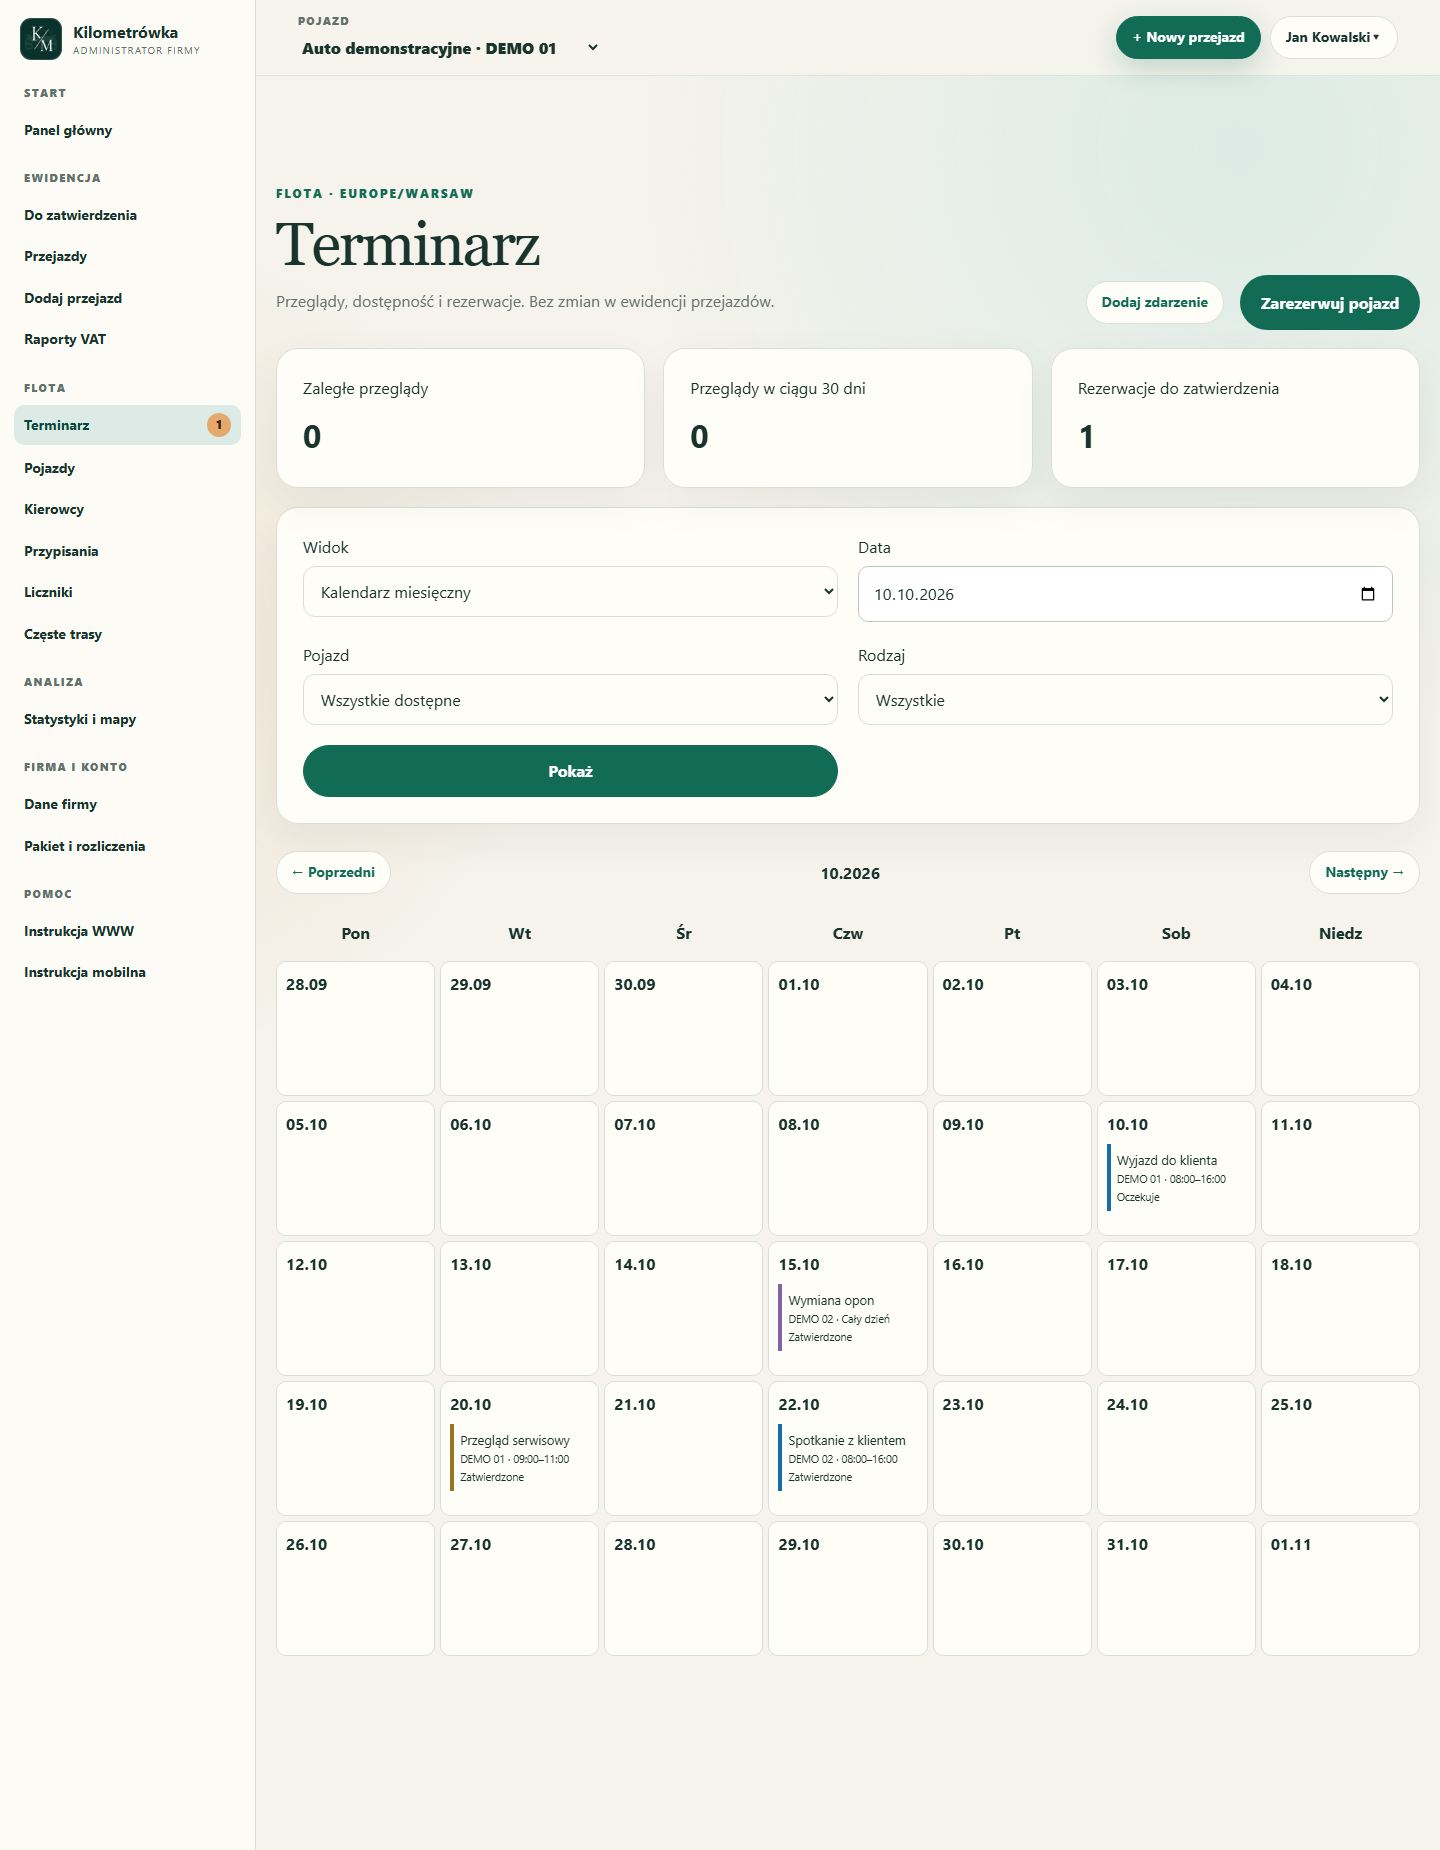Click the Oczekuje status text

[1138, 1197]
